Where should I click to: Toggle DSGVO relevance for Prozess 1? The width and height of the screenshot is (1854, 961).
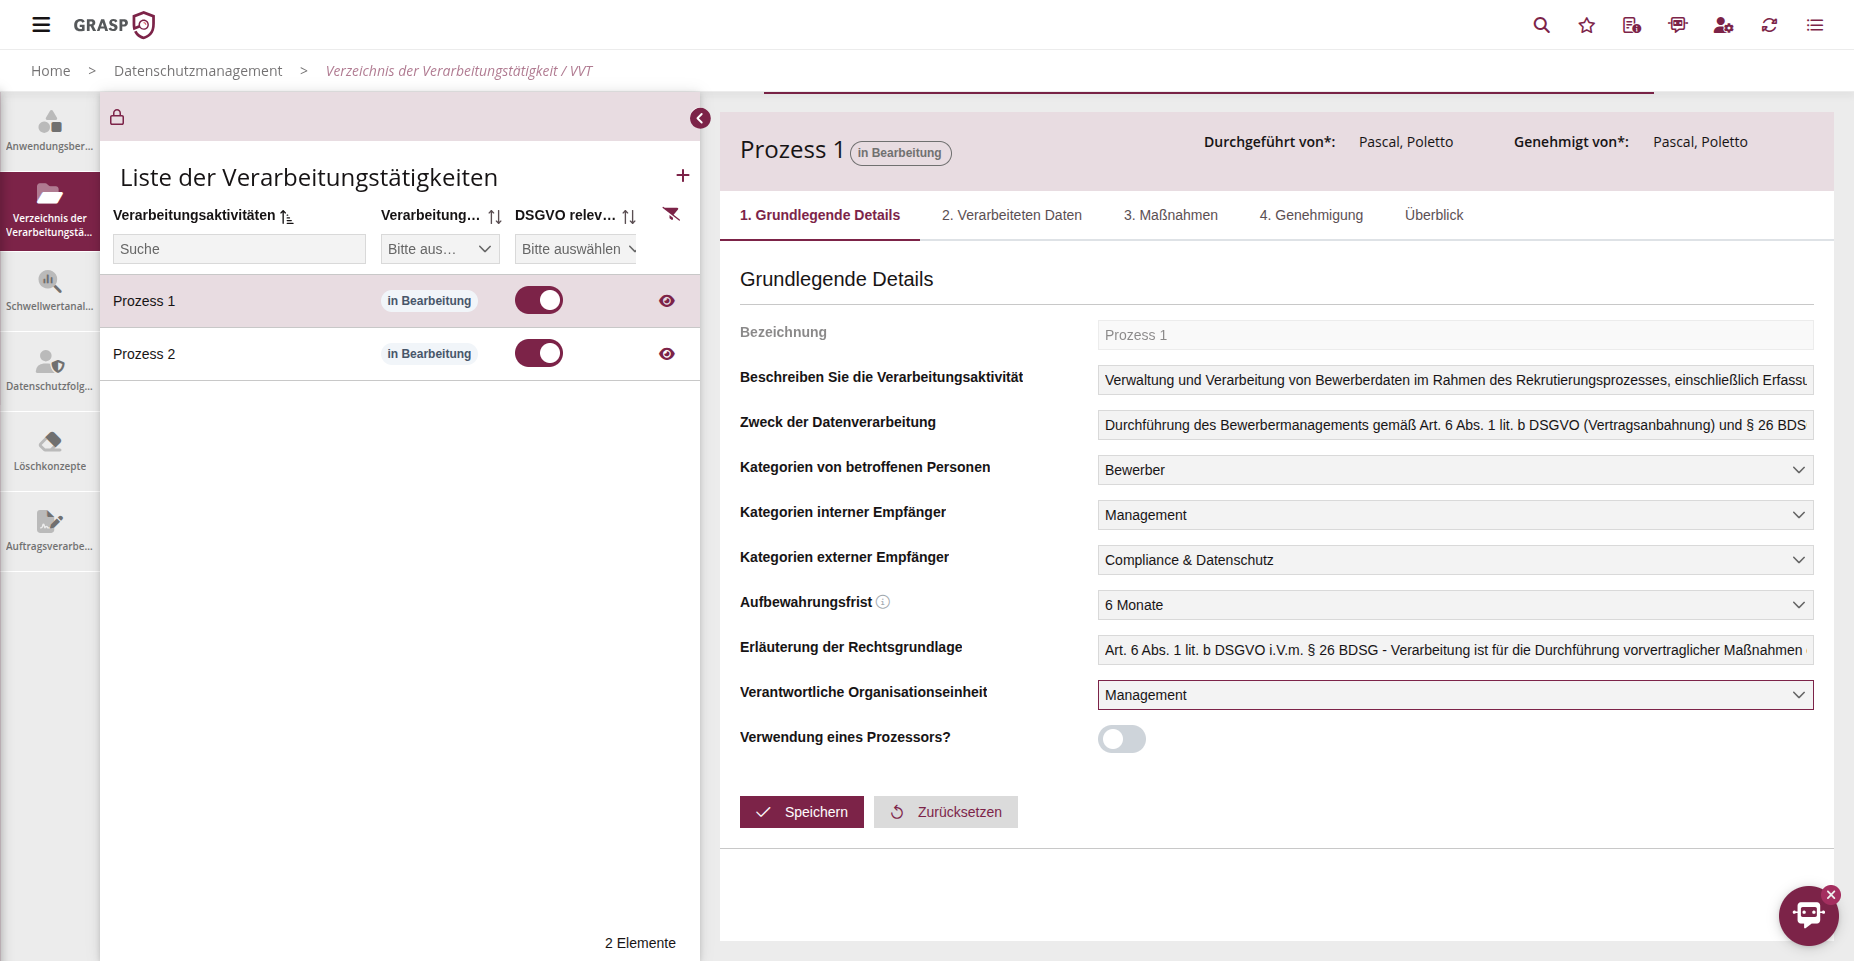point(539,301)
